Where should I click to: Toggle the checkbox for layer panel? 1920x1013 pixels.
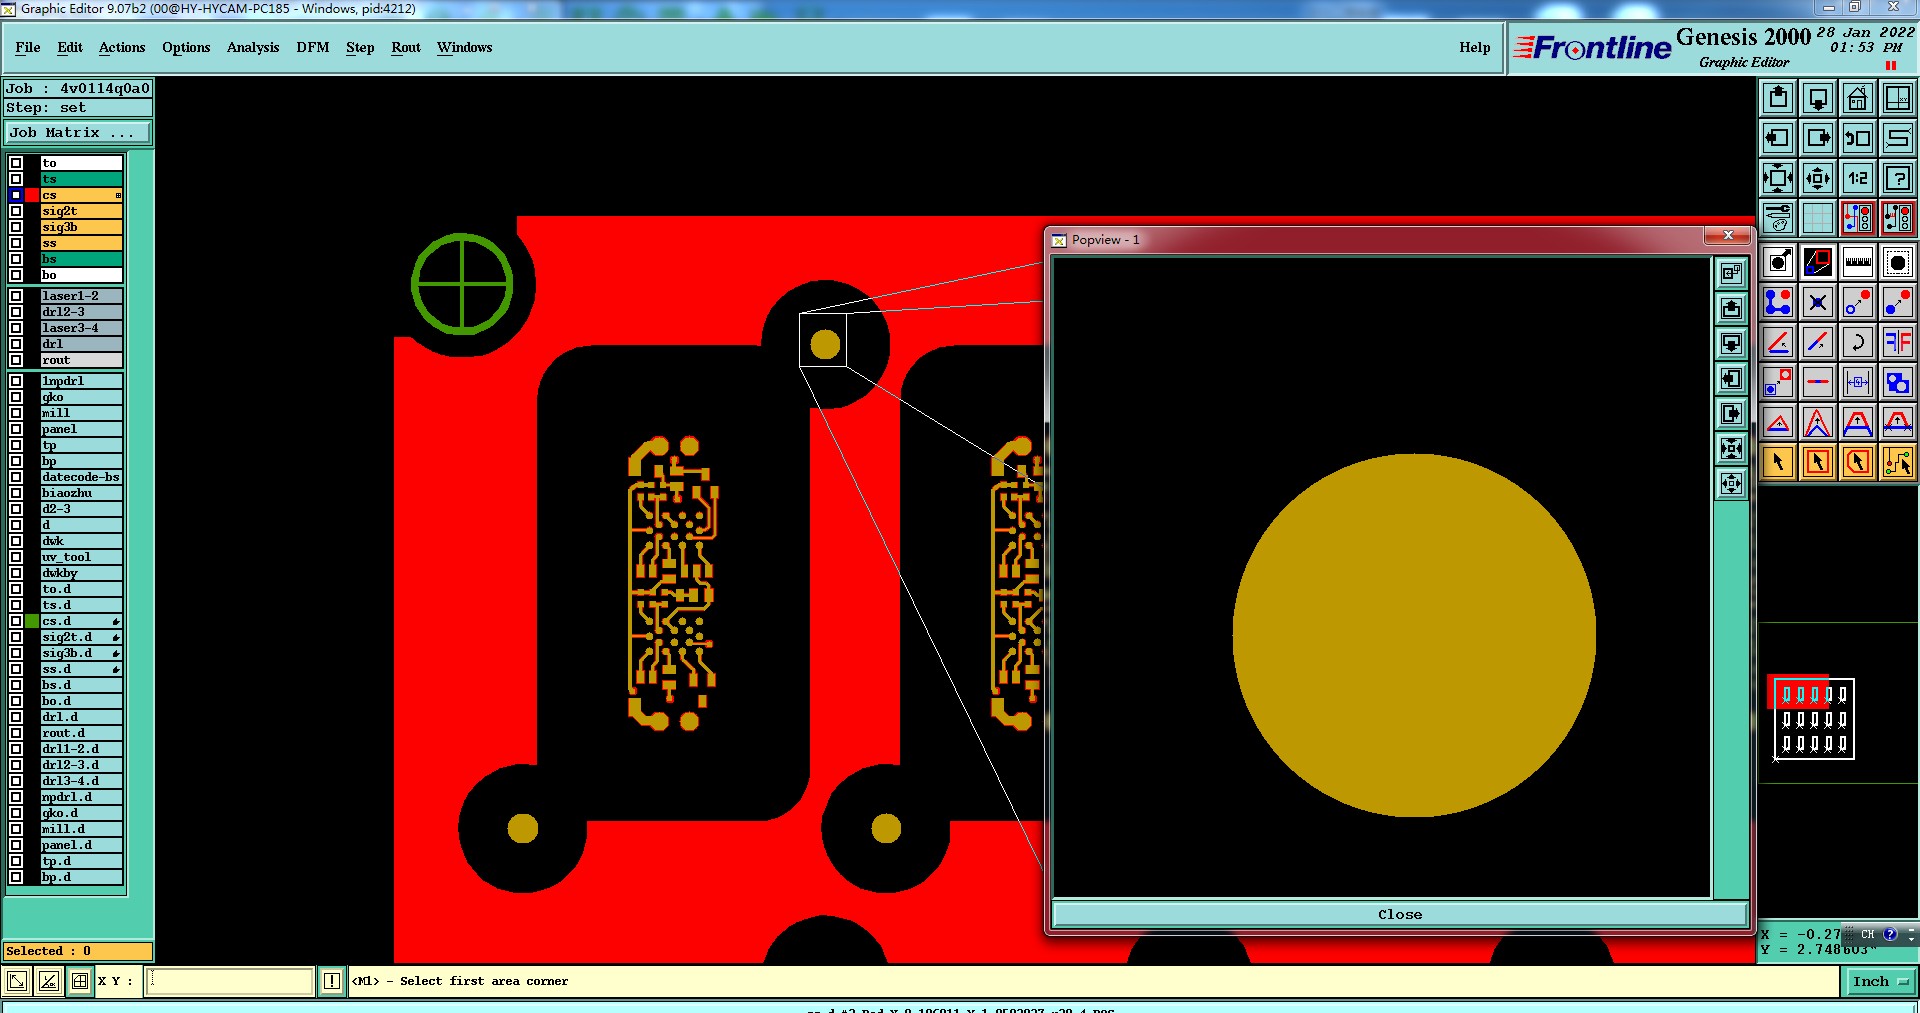point(16,429)
